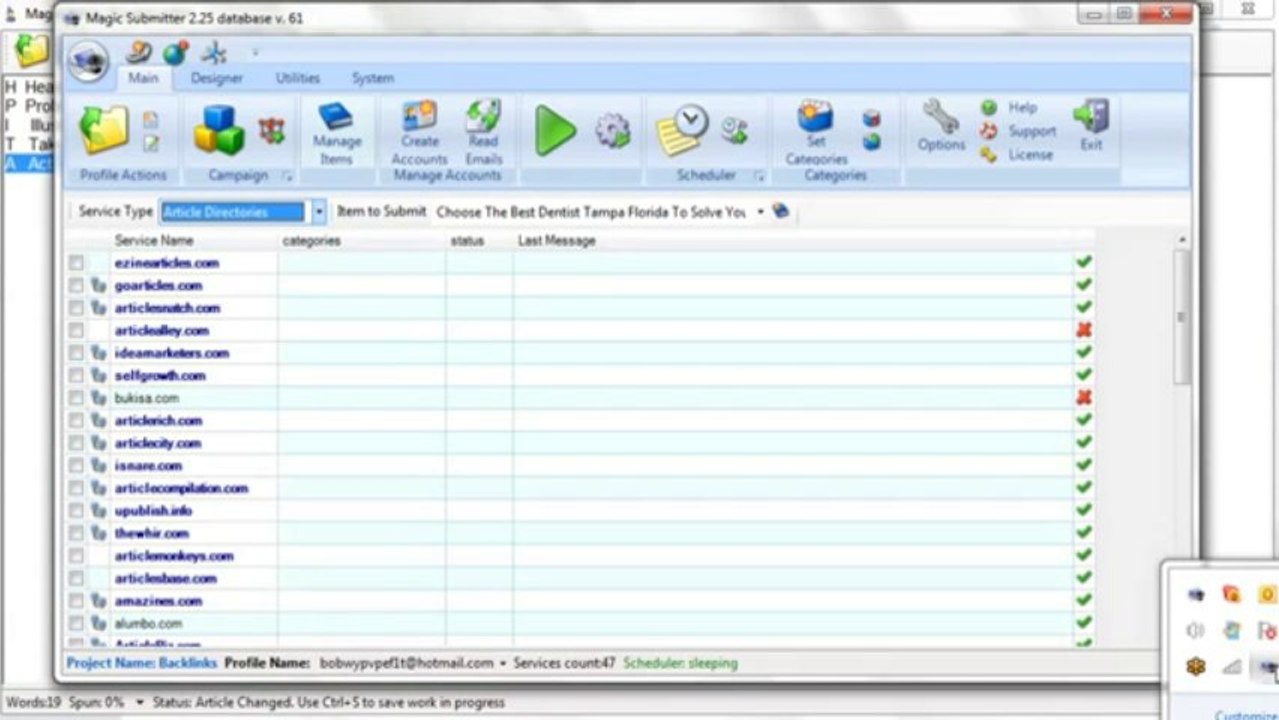Click the Exit door icon
This screenshot has height=720, width=1279.
tap(1091, 126)
